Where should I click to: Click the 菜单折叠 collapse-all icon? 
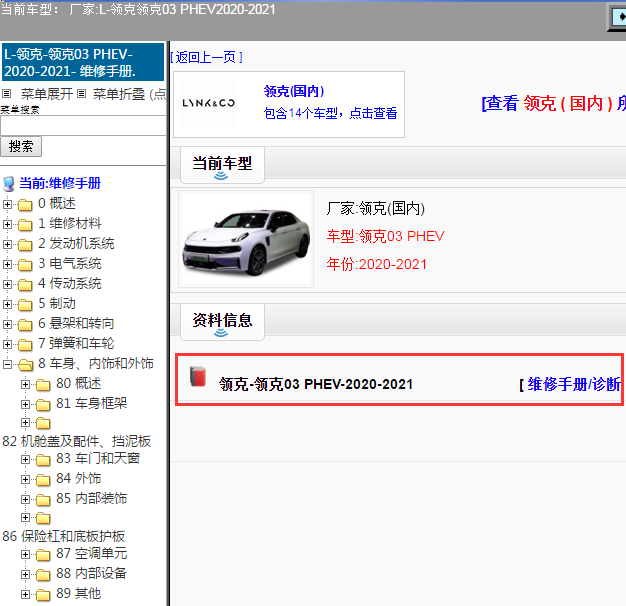coord(81,94)
